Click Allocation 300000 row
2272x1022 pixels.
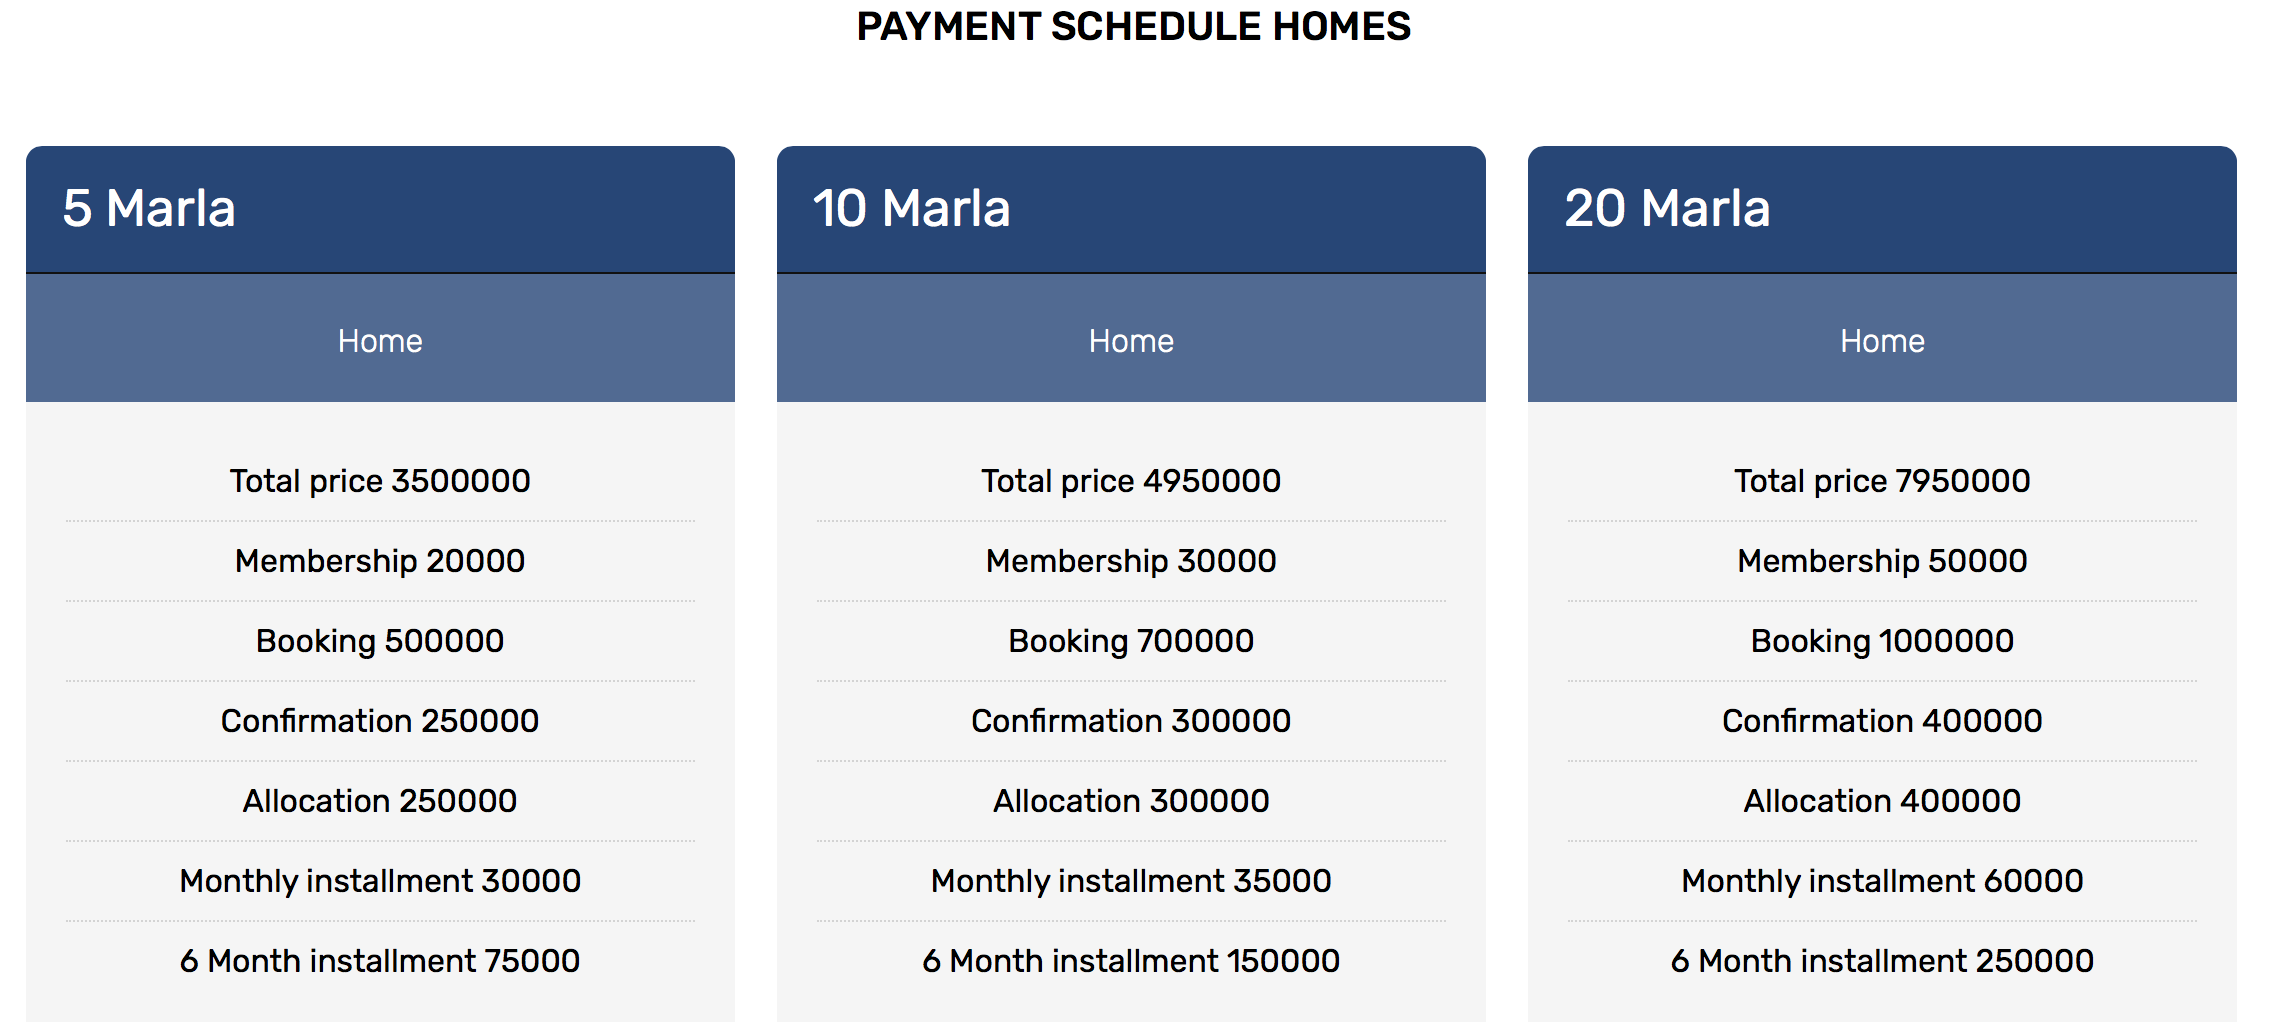tap(1131, 801)
